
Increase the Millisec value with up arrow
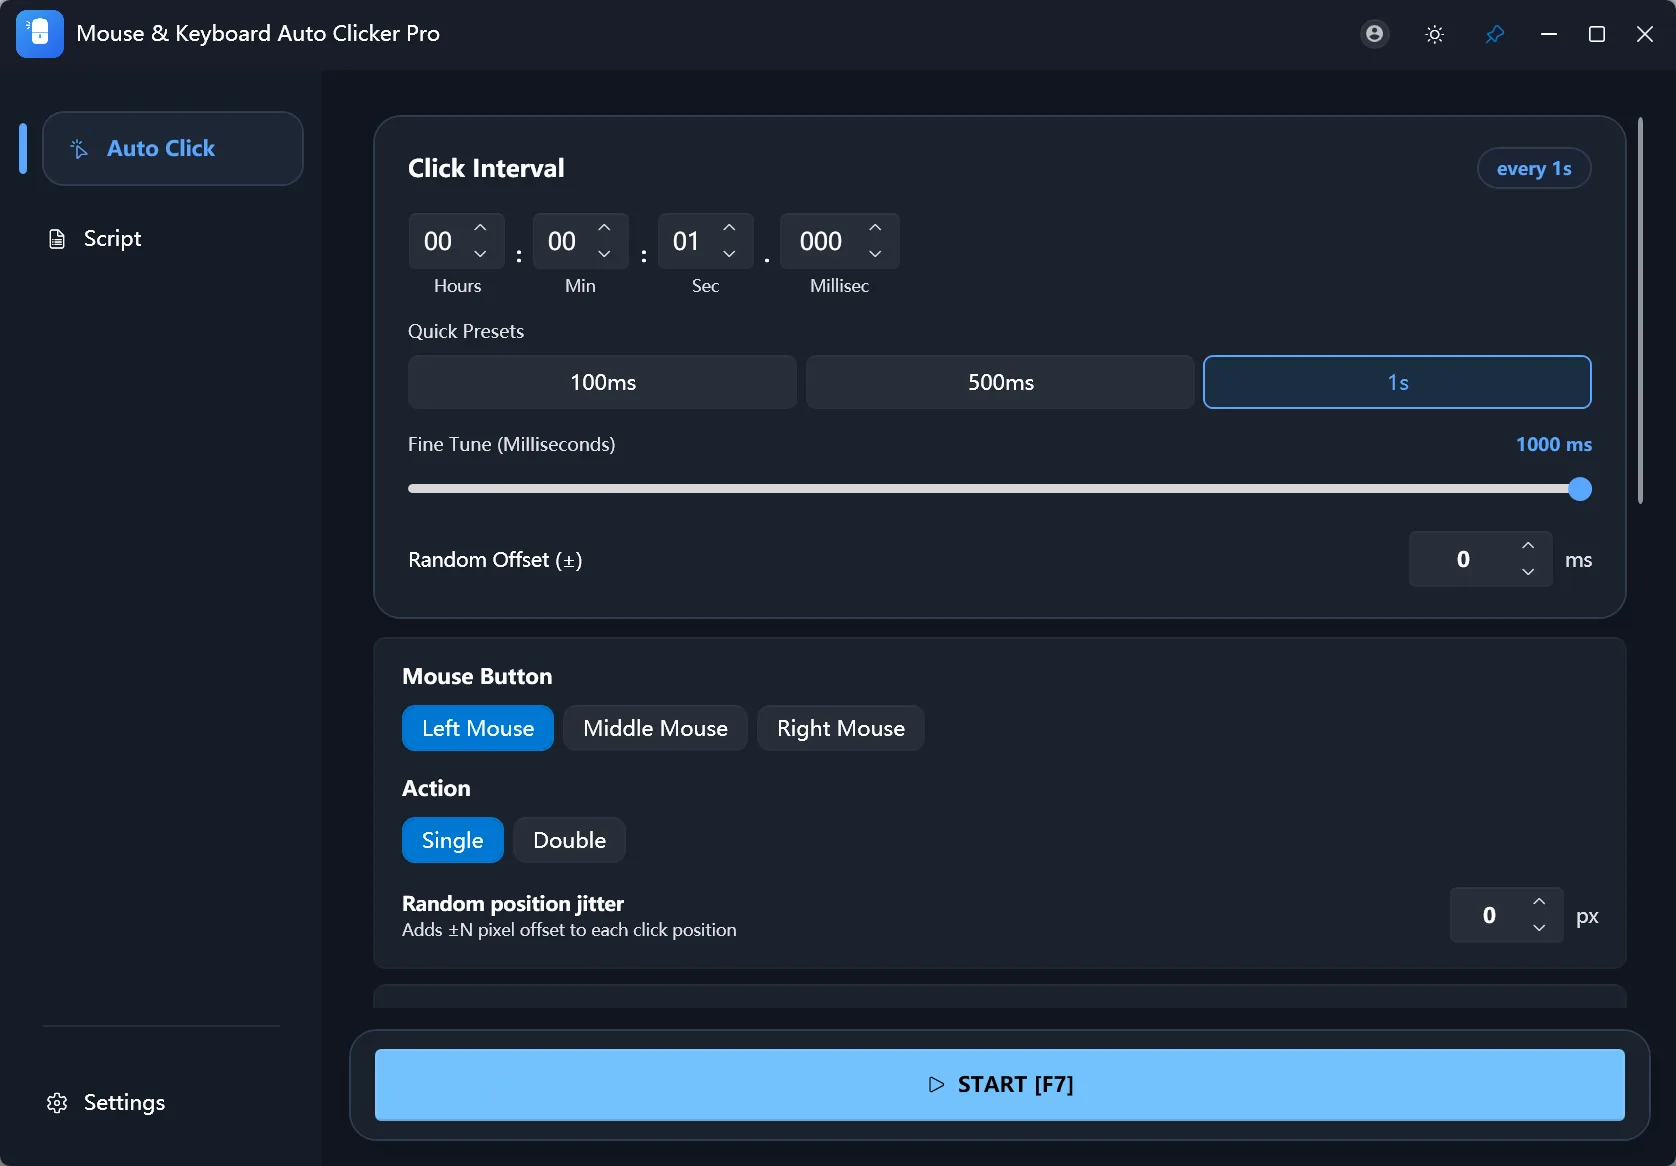click(x=875, y=228)
